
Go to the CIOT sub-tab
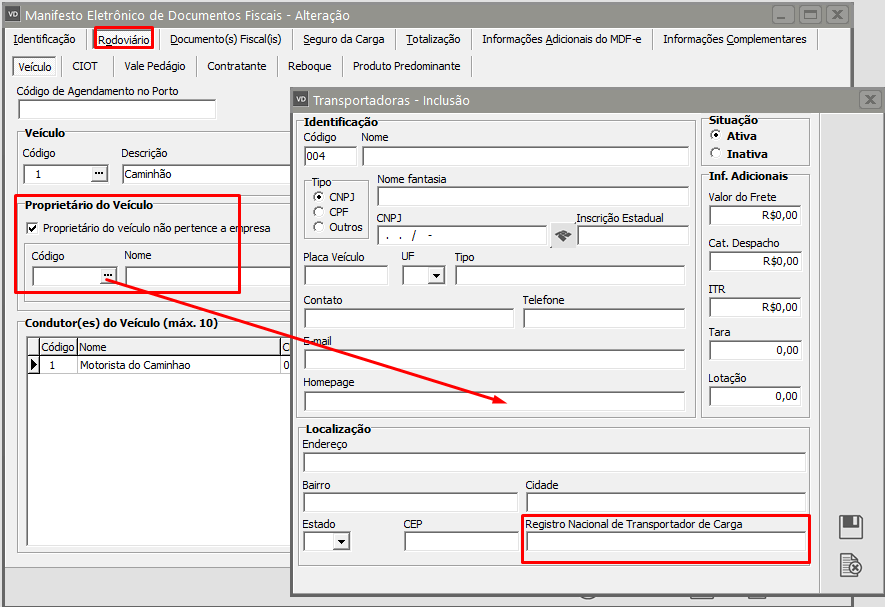(x=85, y=66)
